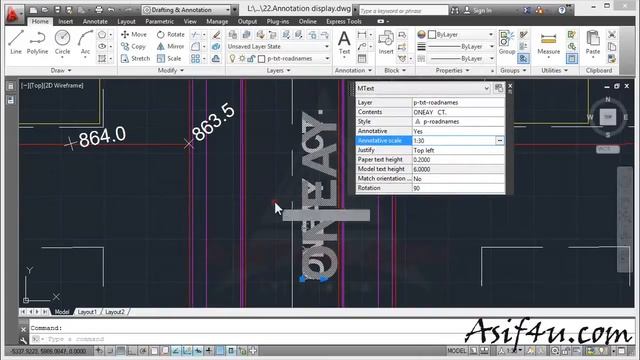Click the Insert block tool
This screenshot has width=640, height=360.
[x=386, y=42]
